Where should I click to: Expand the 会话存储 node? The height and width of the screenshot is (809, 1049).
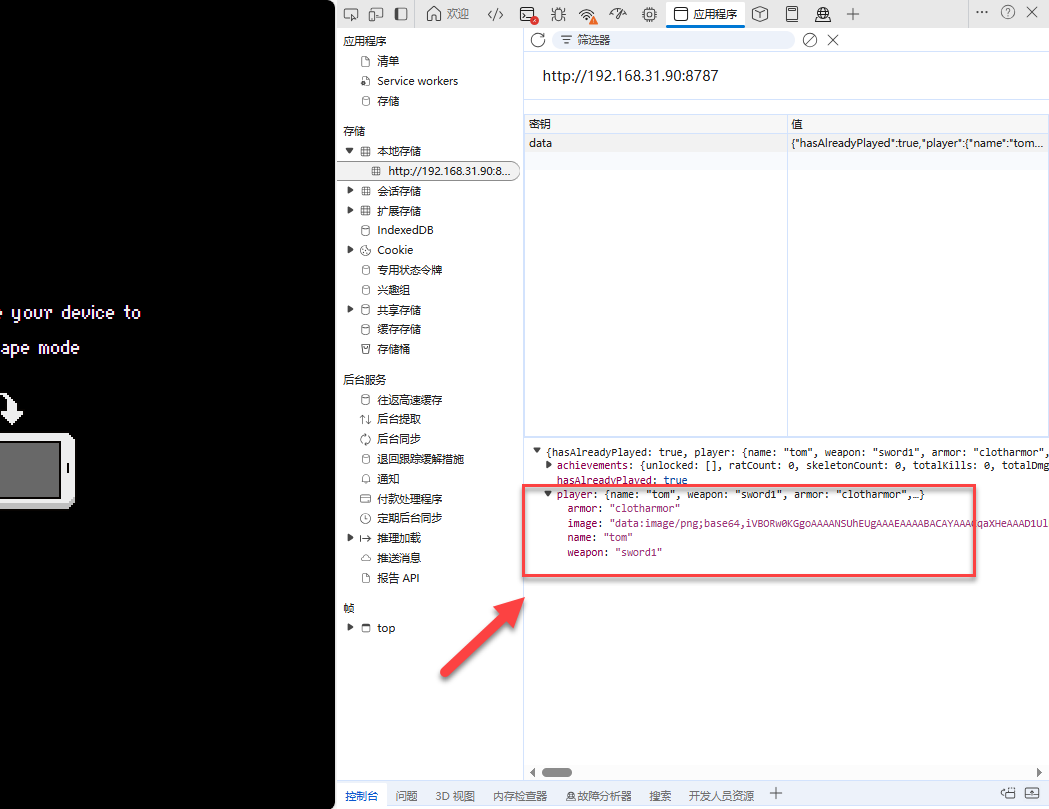(350, 191)
